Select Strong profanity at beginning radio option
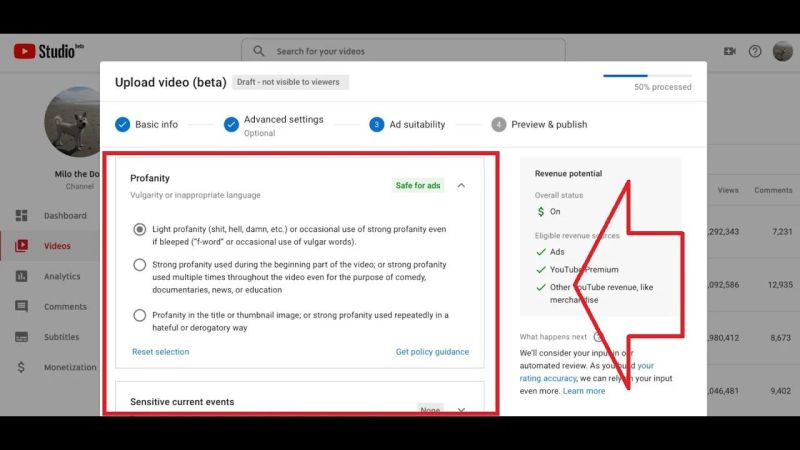Screen dimensions: 800x450 (139, 264)
